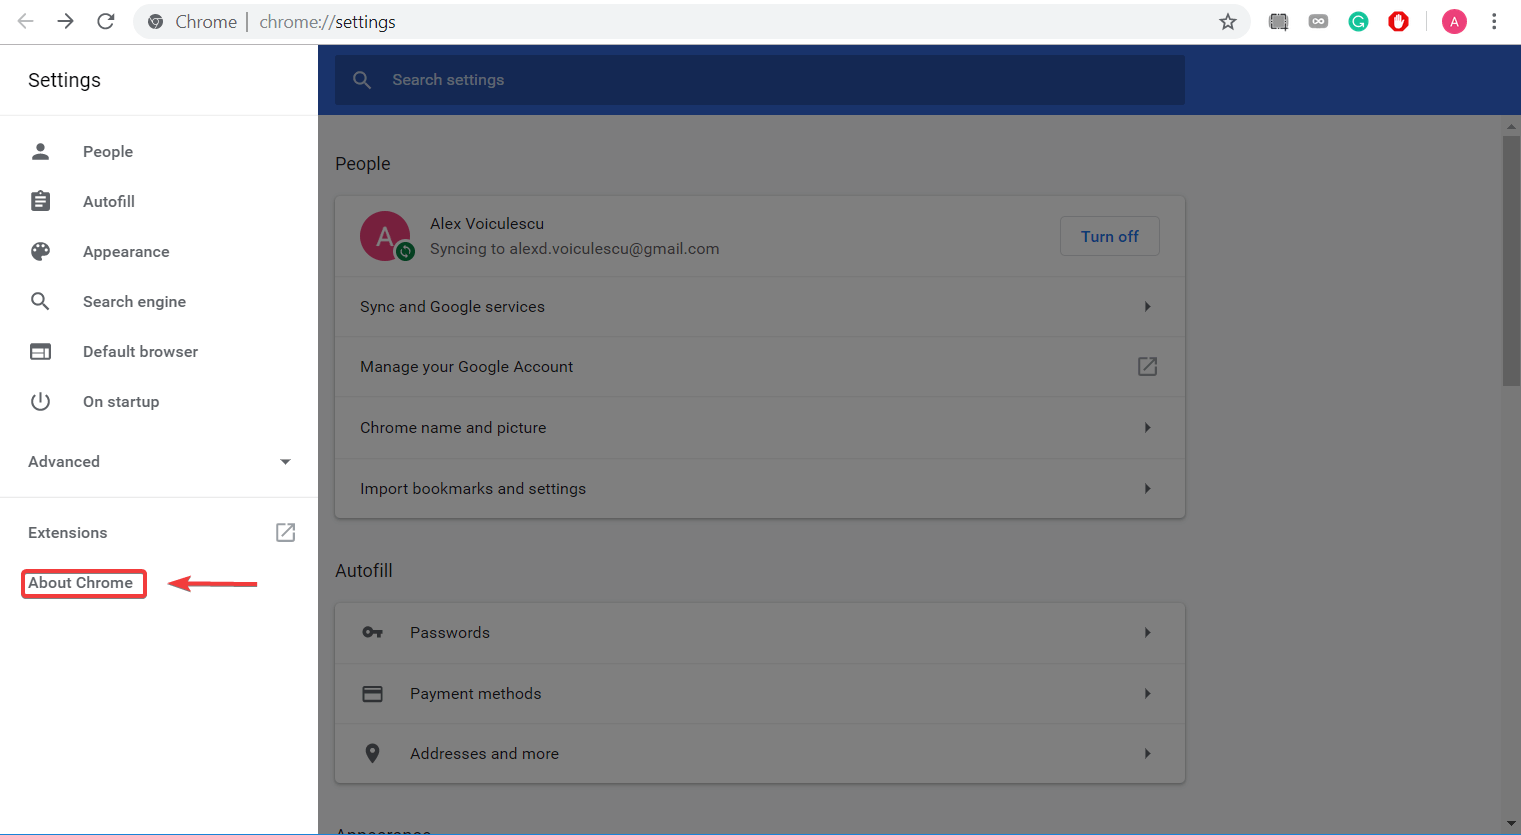Image resolution: width=1521 pixels, height=835 pixels.
Task: Click the infinity loop extension icon
Action: coord(1318,21)
